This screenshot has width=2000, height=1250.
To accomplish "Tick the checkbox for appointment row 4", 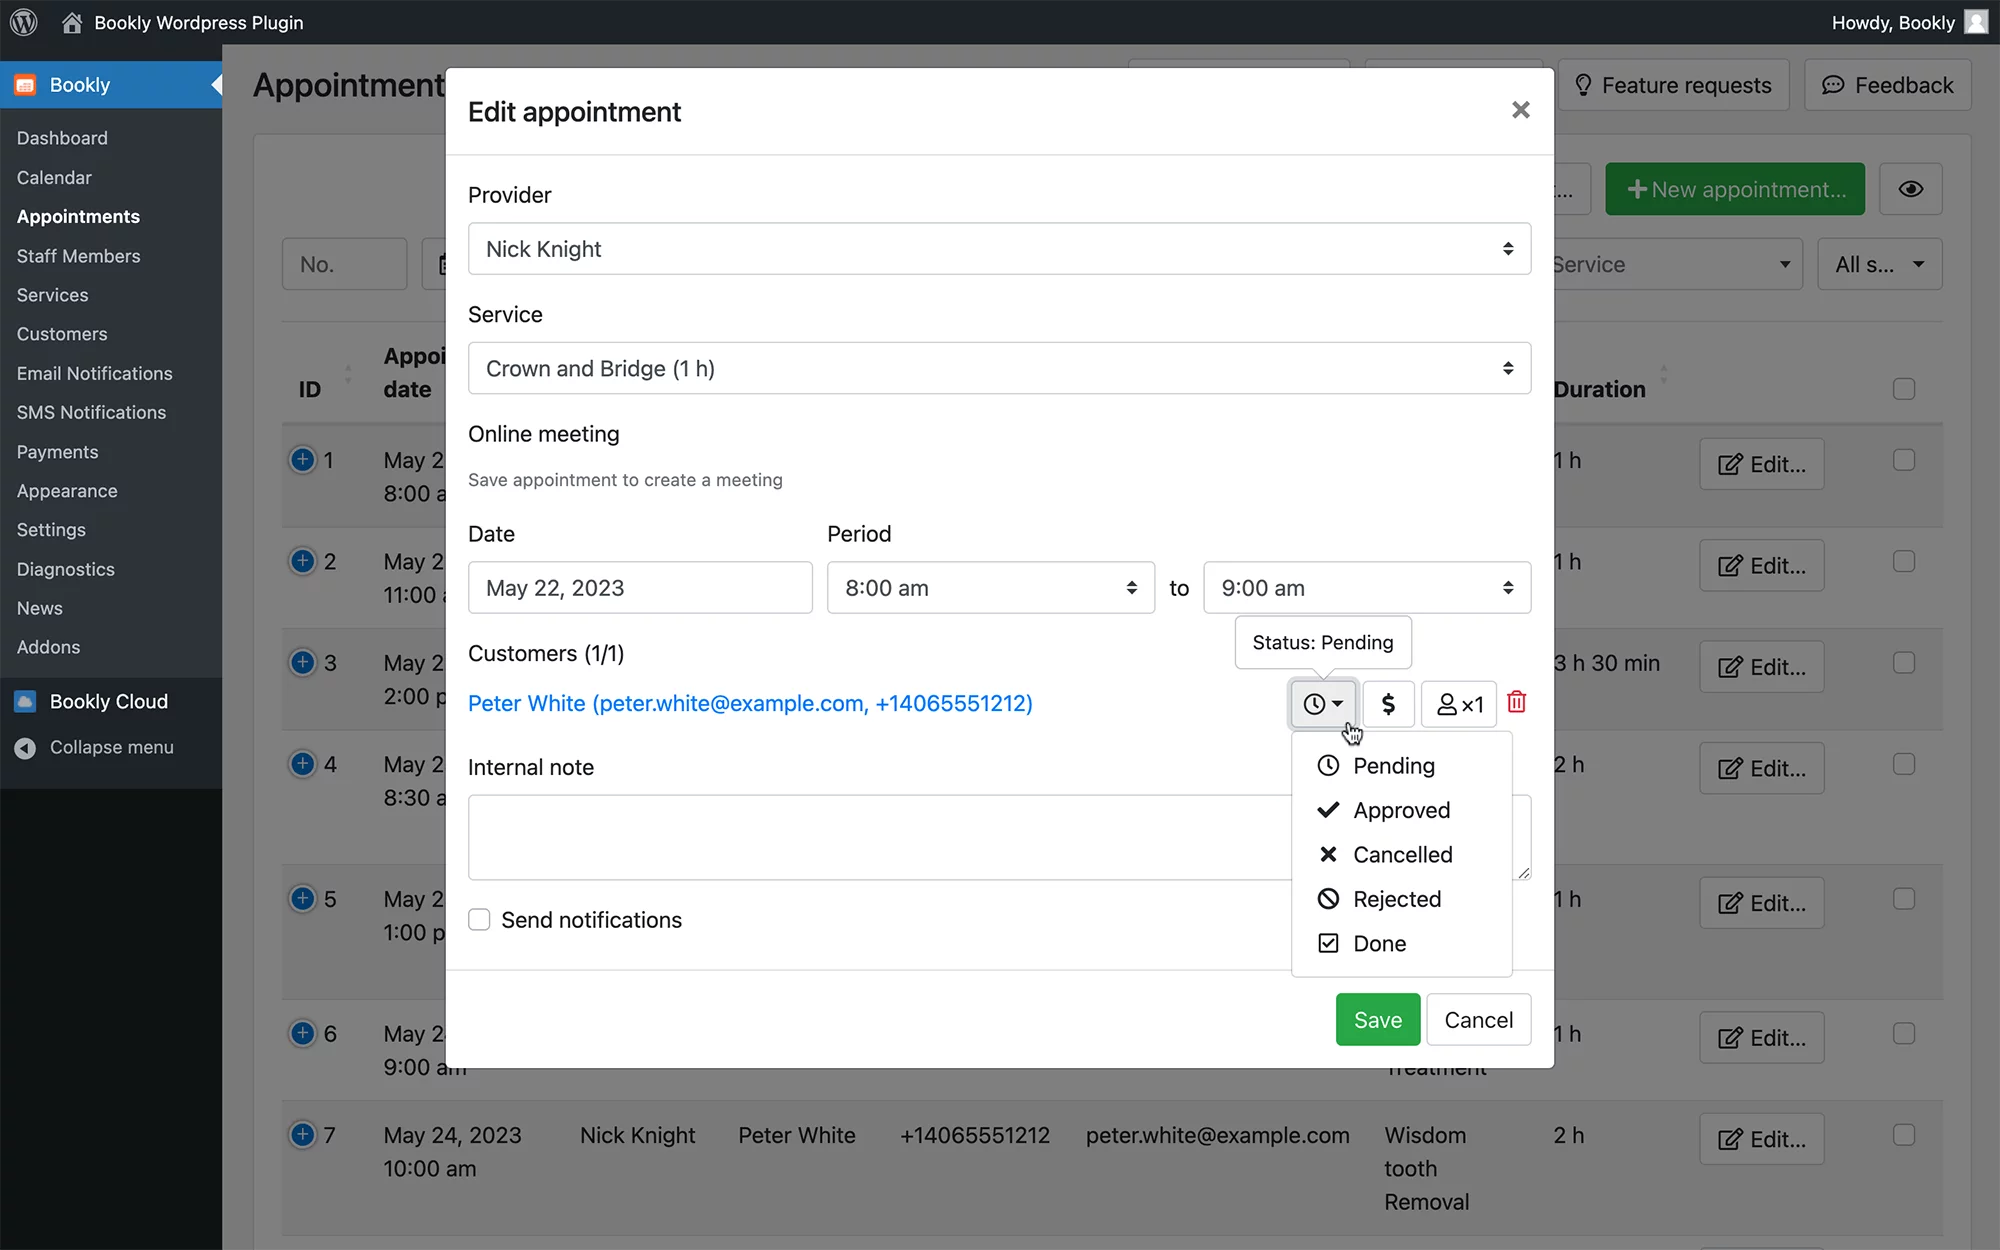I will pyautogui.click(x=1904, y=763).
